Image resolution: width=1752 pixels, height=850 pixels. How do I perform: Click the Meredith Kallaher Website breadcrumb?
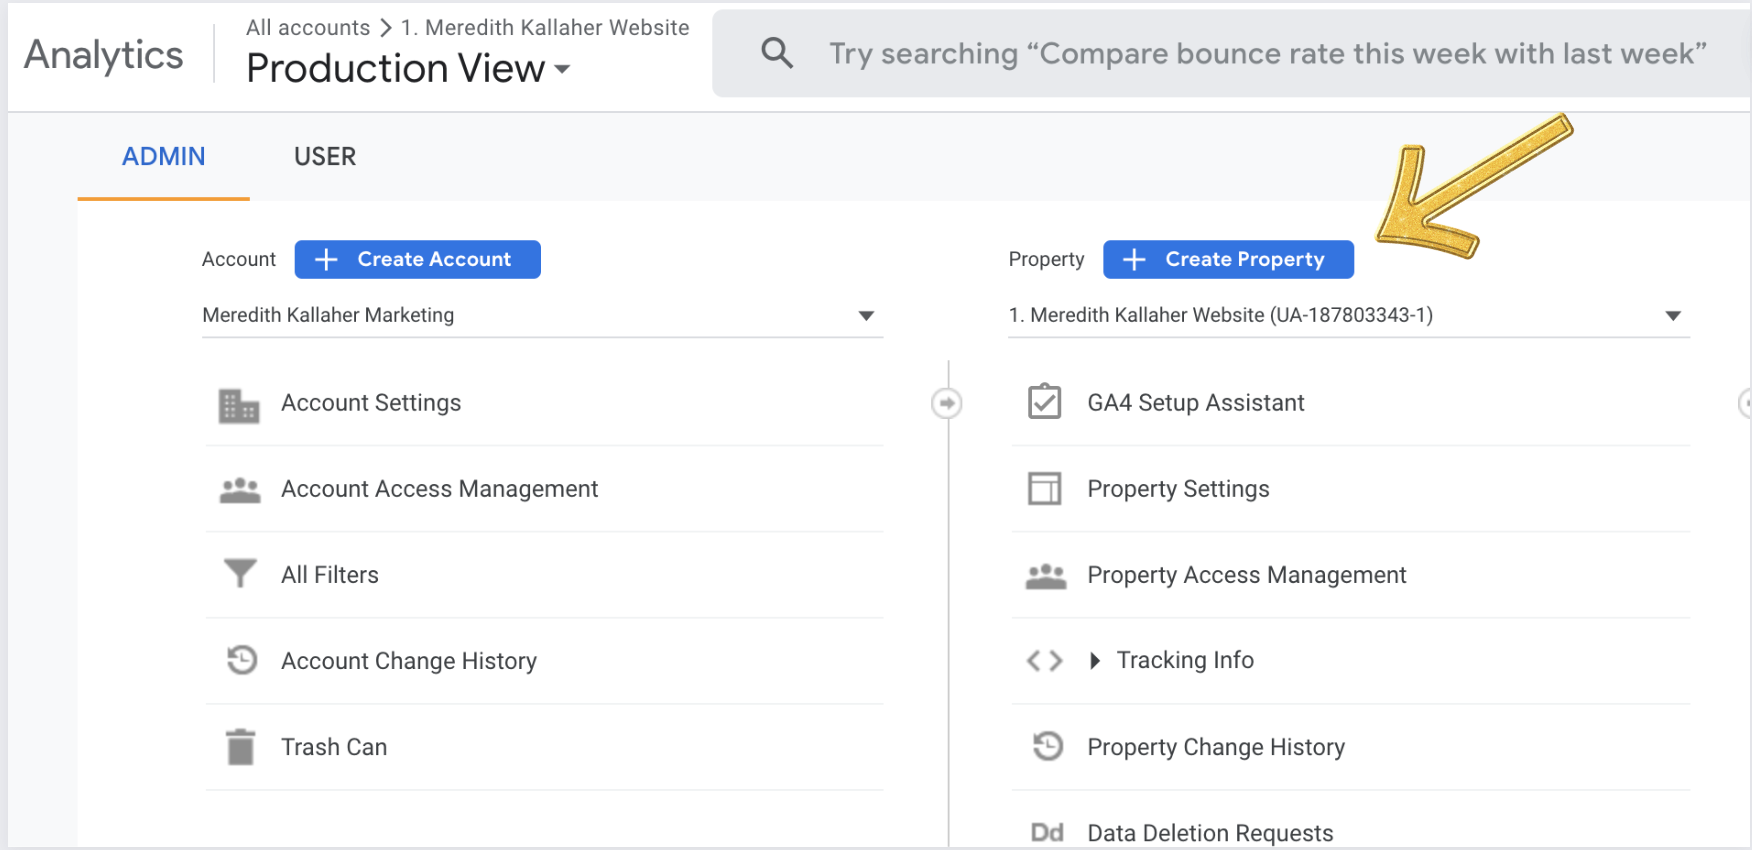(x=545, y=28)
